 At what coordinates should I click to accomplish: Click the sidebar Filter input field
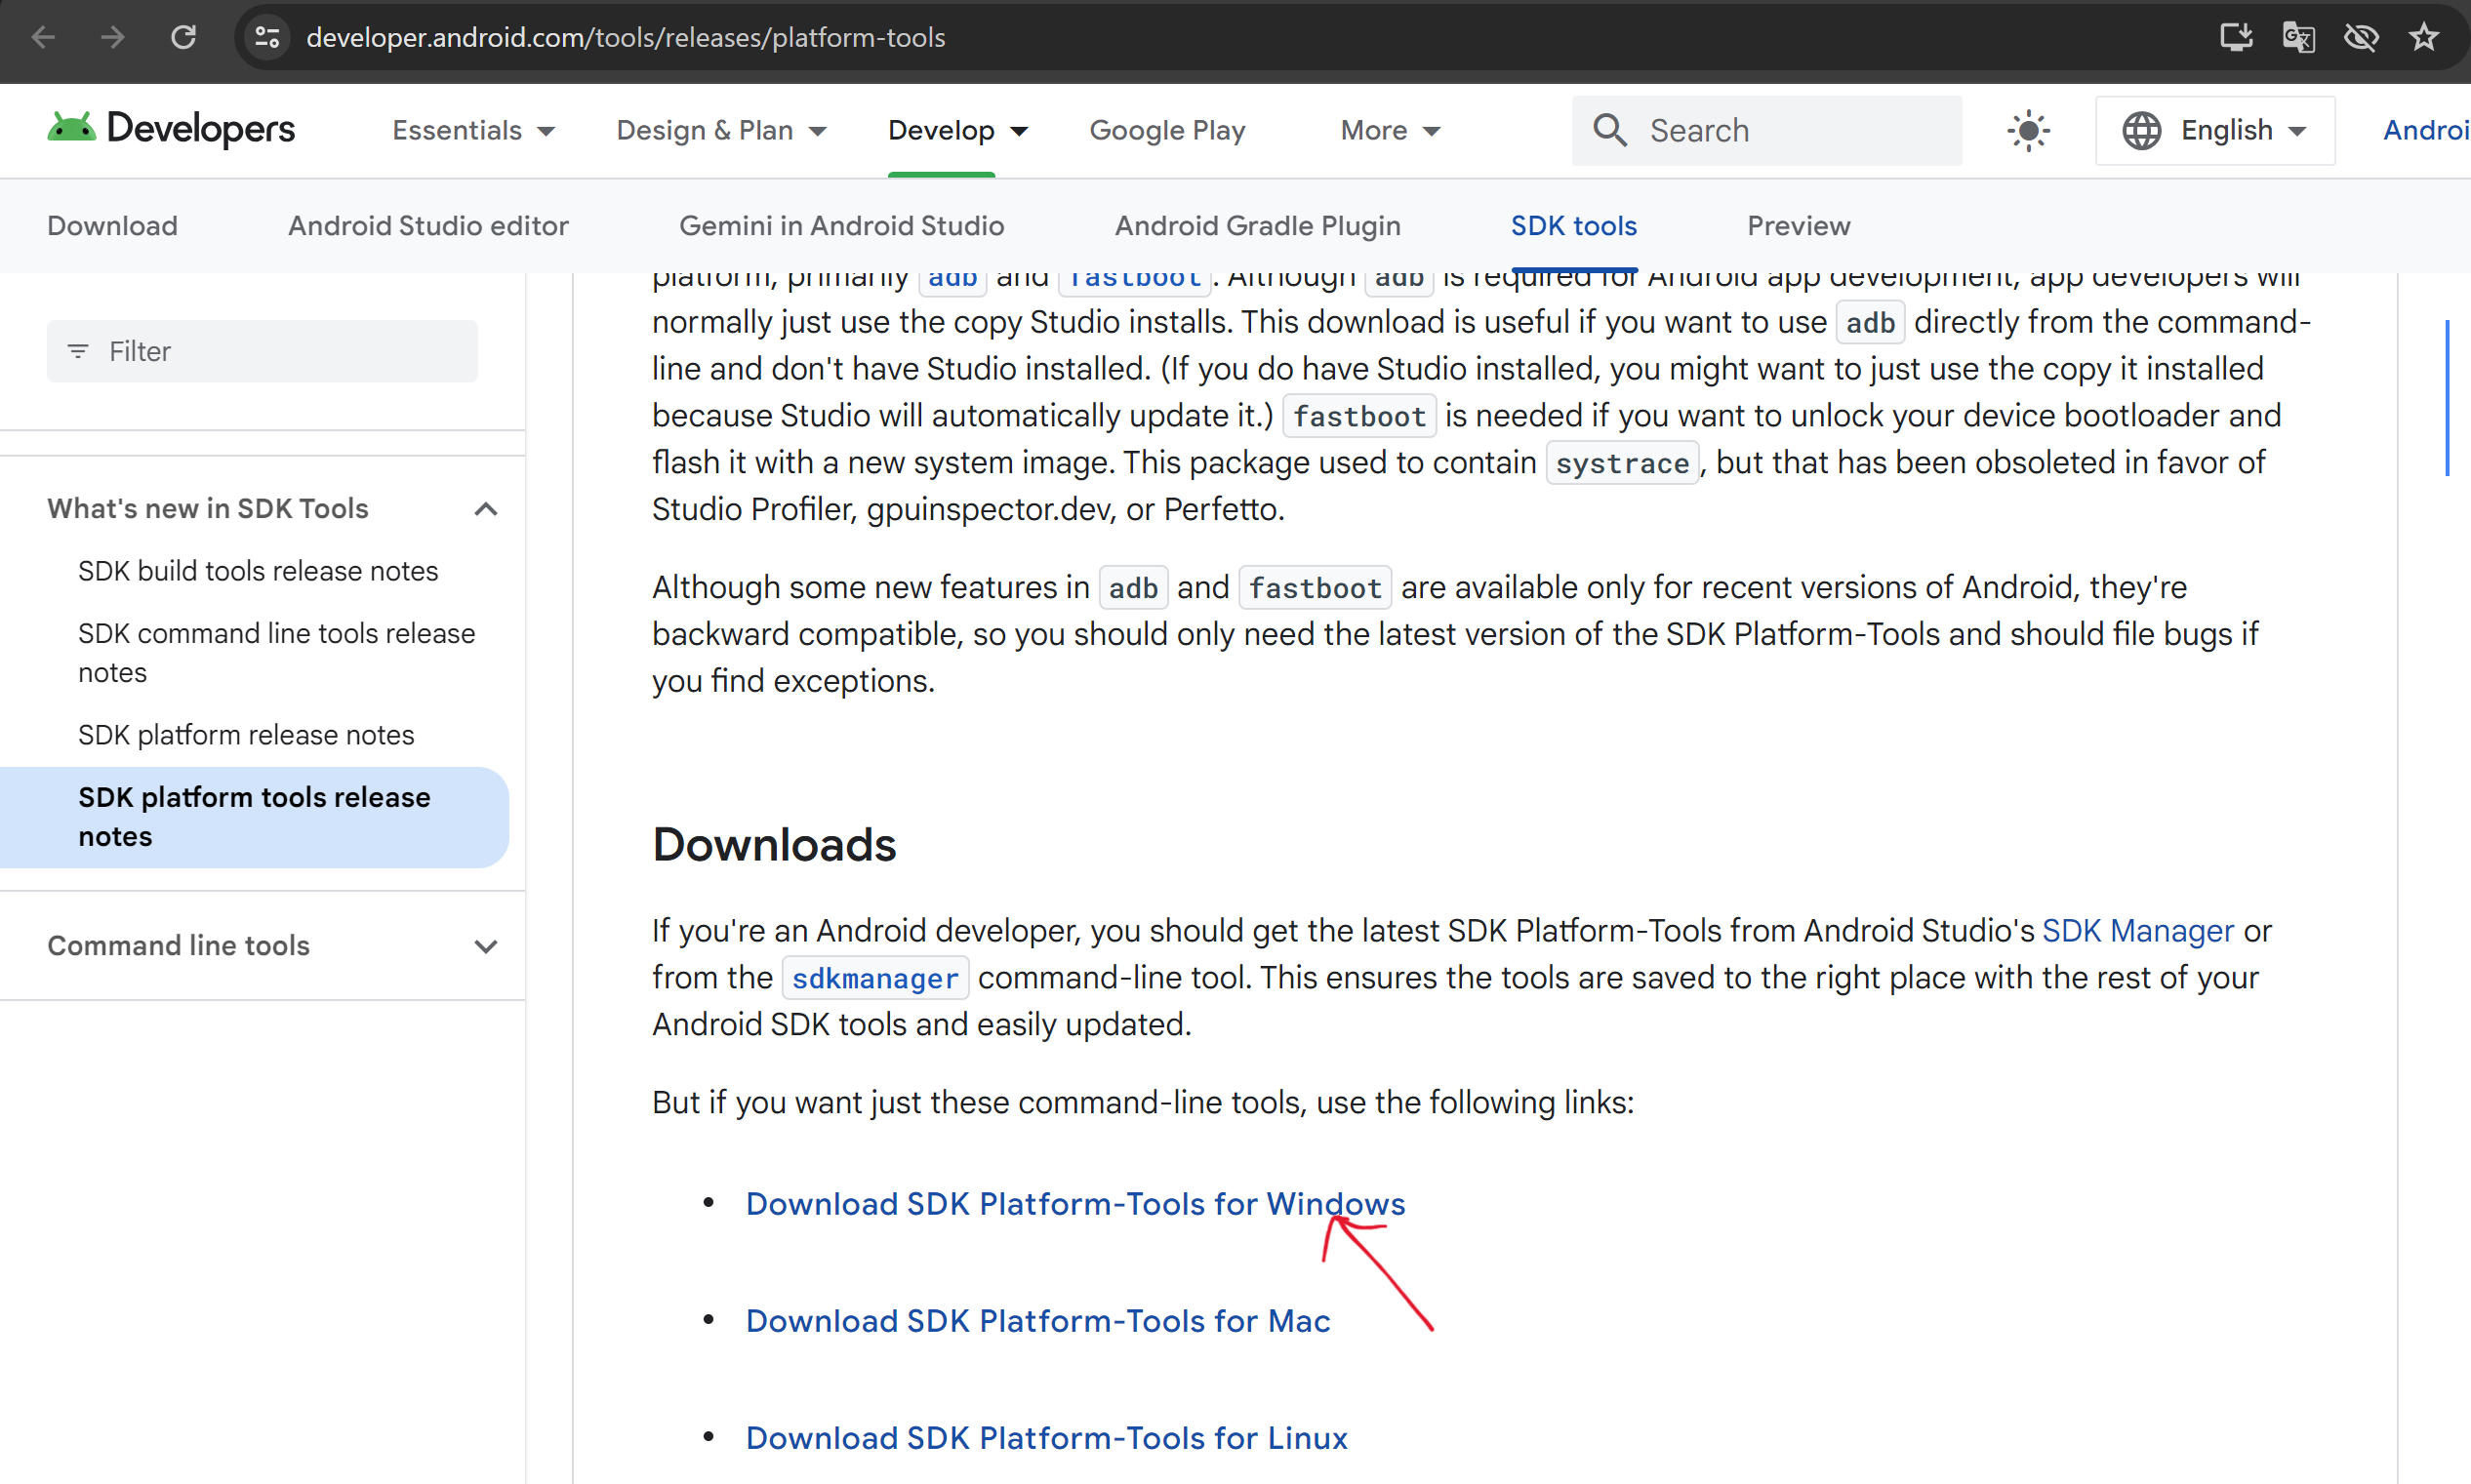[262, 351]
